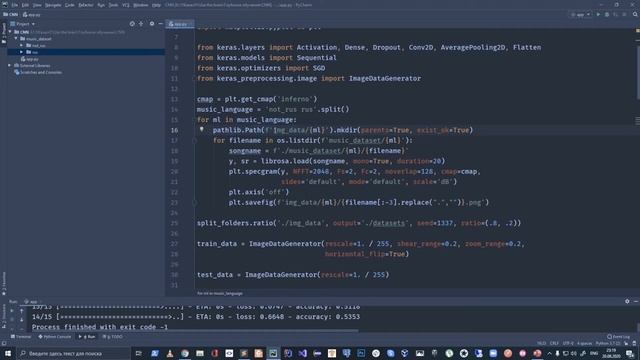Collapse the CNN root project node
Screen dimensions: 640x360
point(10,32)
